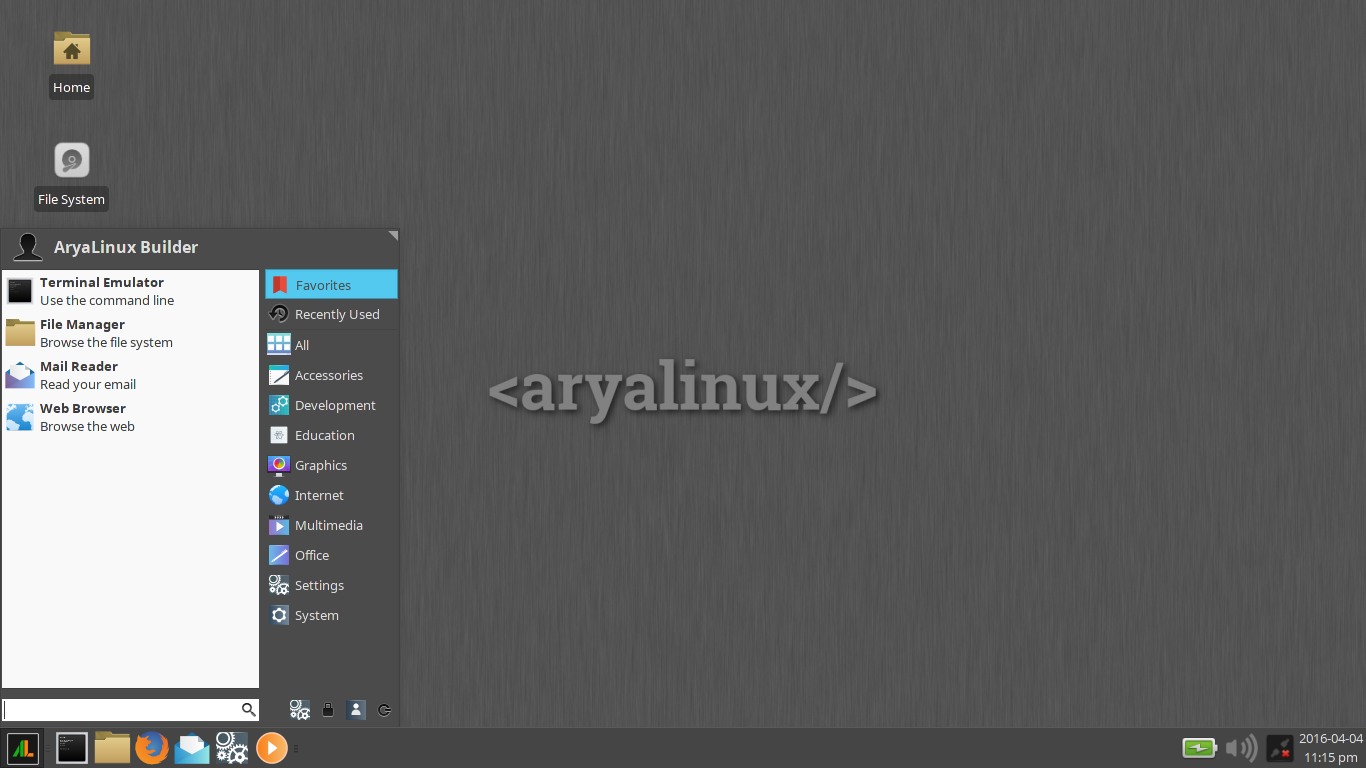Launch Firefox from the panel

[152, 748]
